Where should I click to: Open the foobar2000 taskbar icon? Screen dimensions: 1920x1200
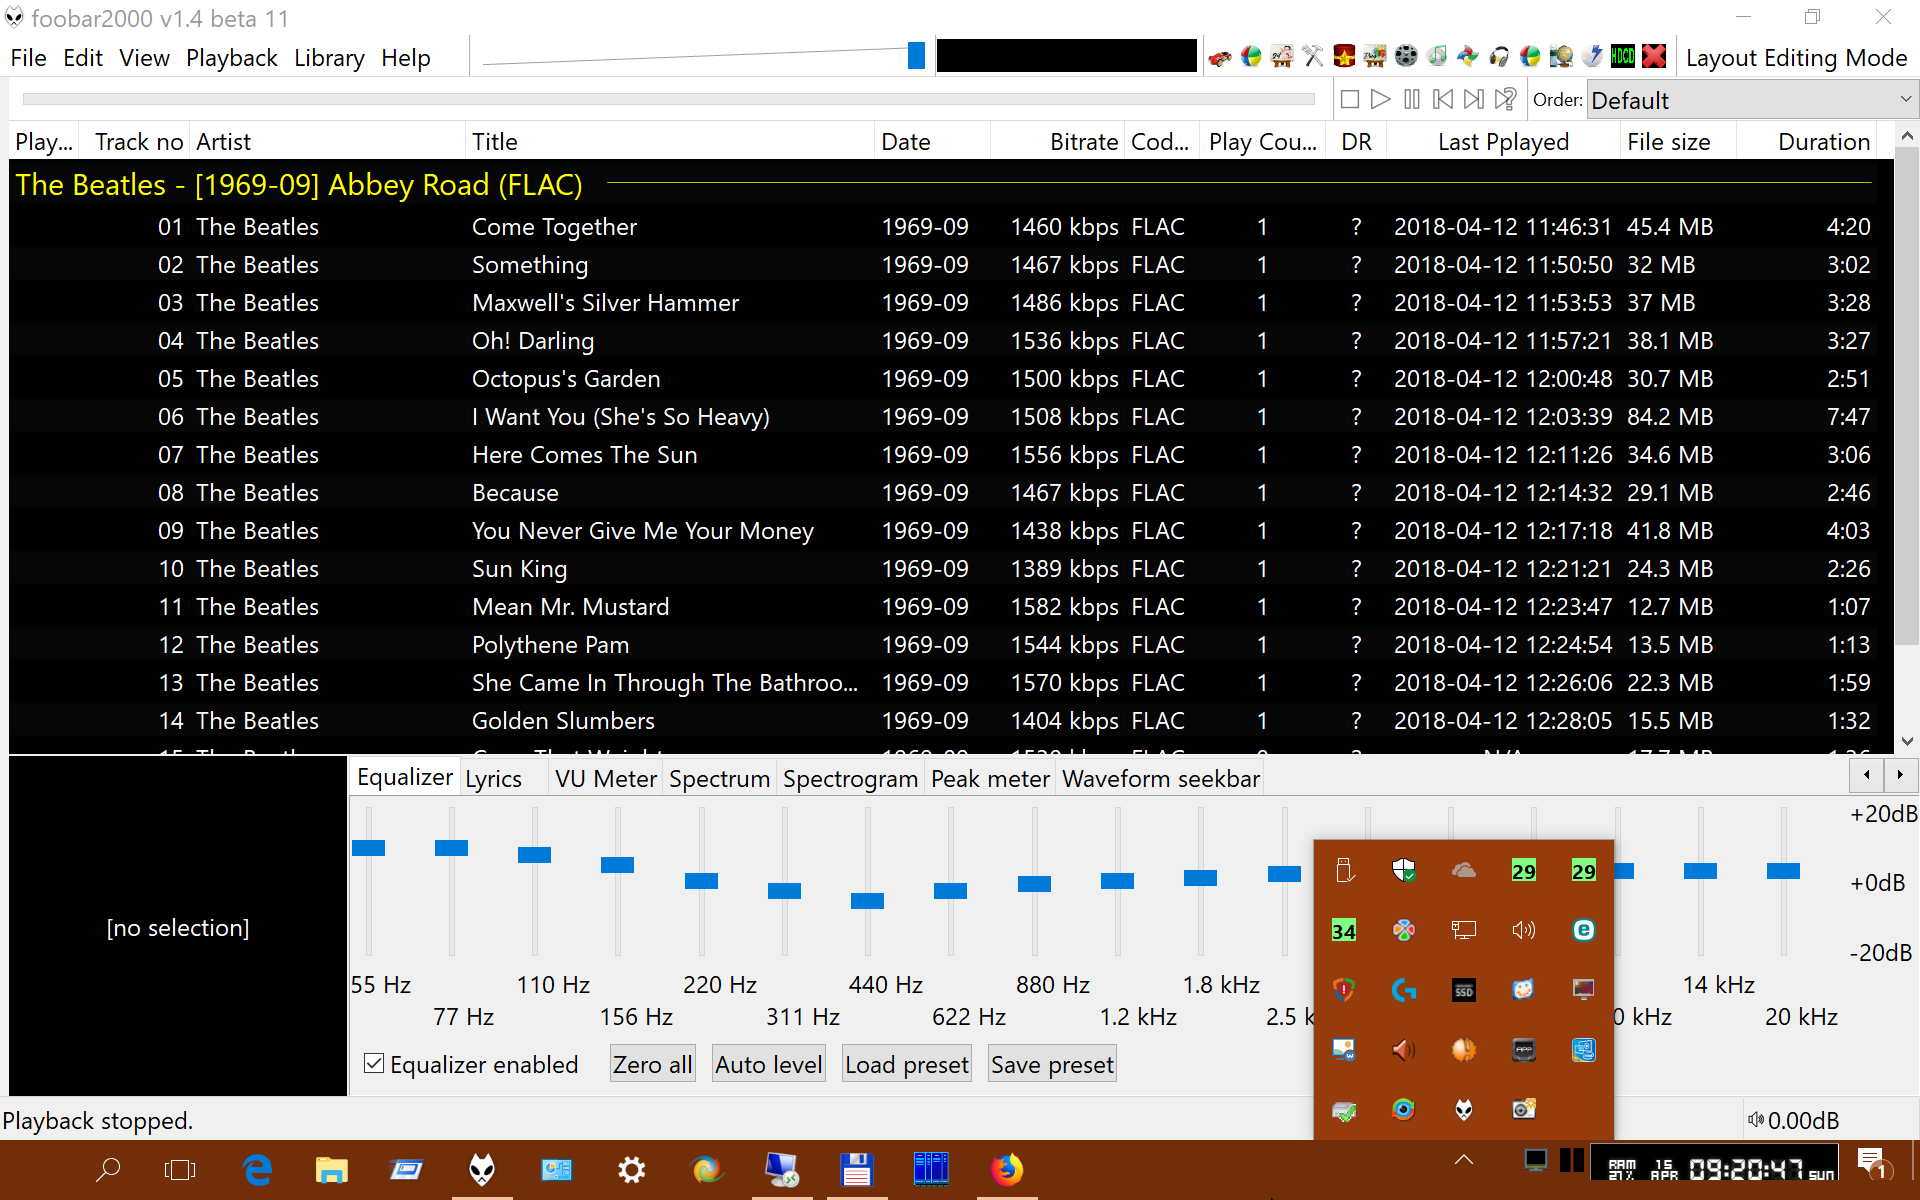[482, 1169]
